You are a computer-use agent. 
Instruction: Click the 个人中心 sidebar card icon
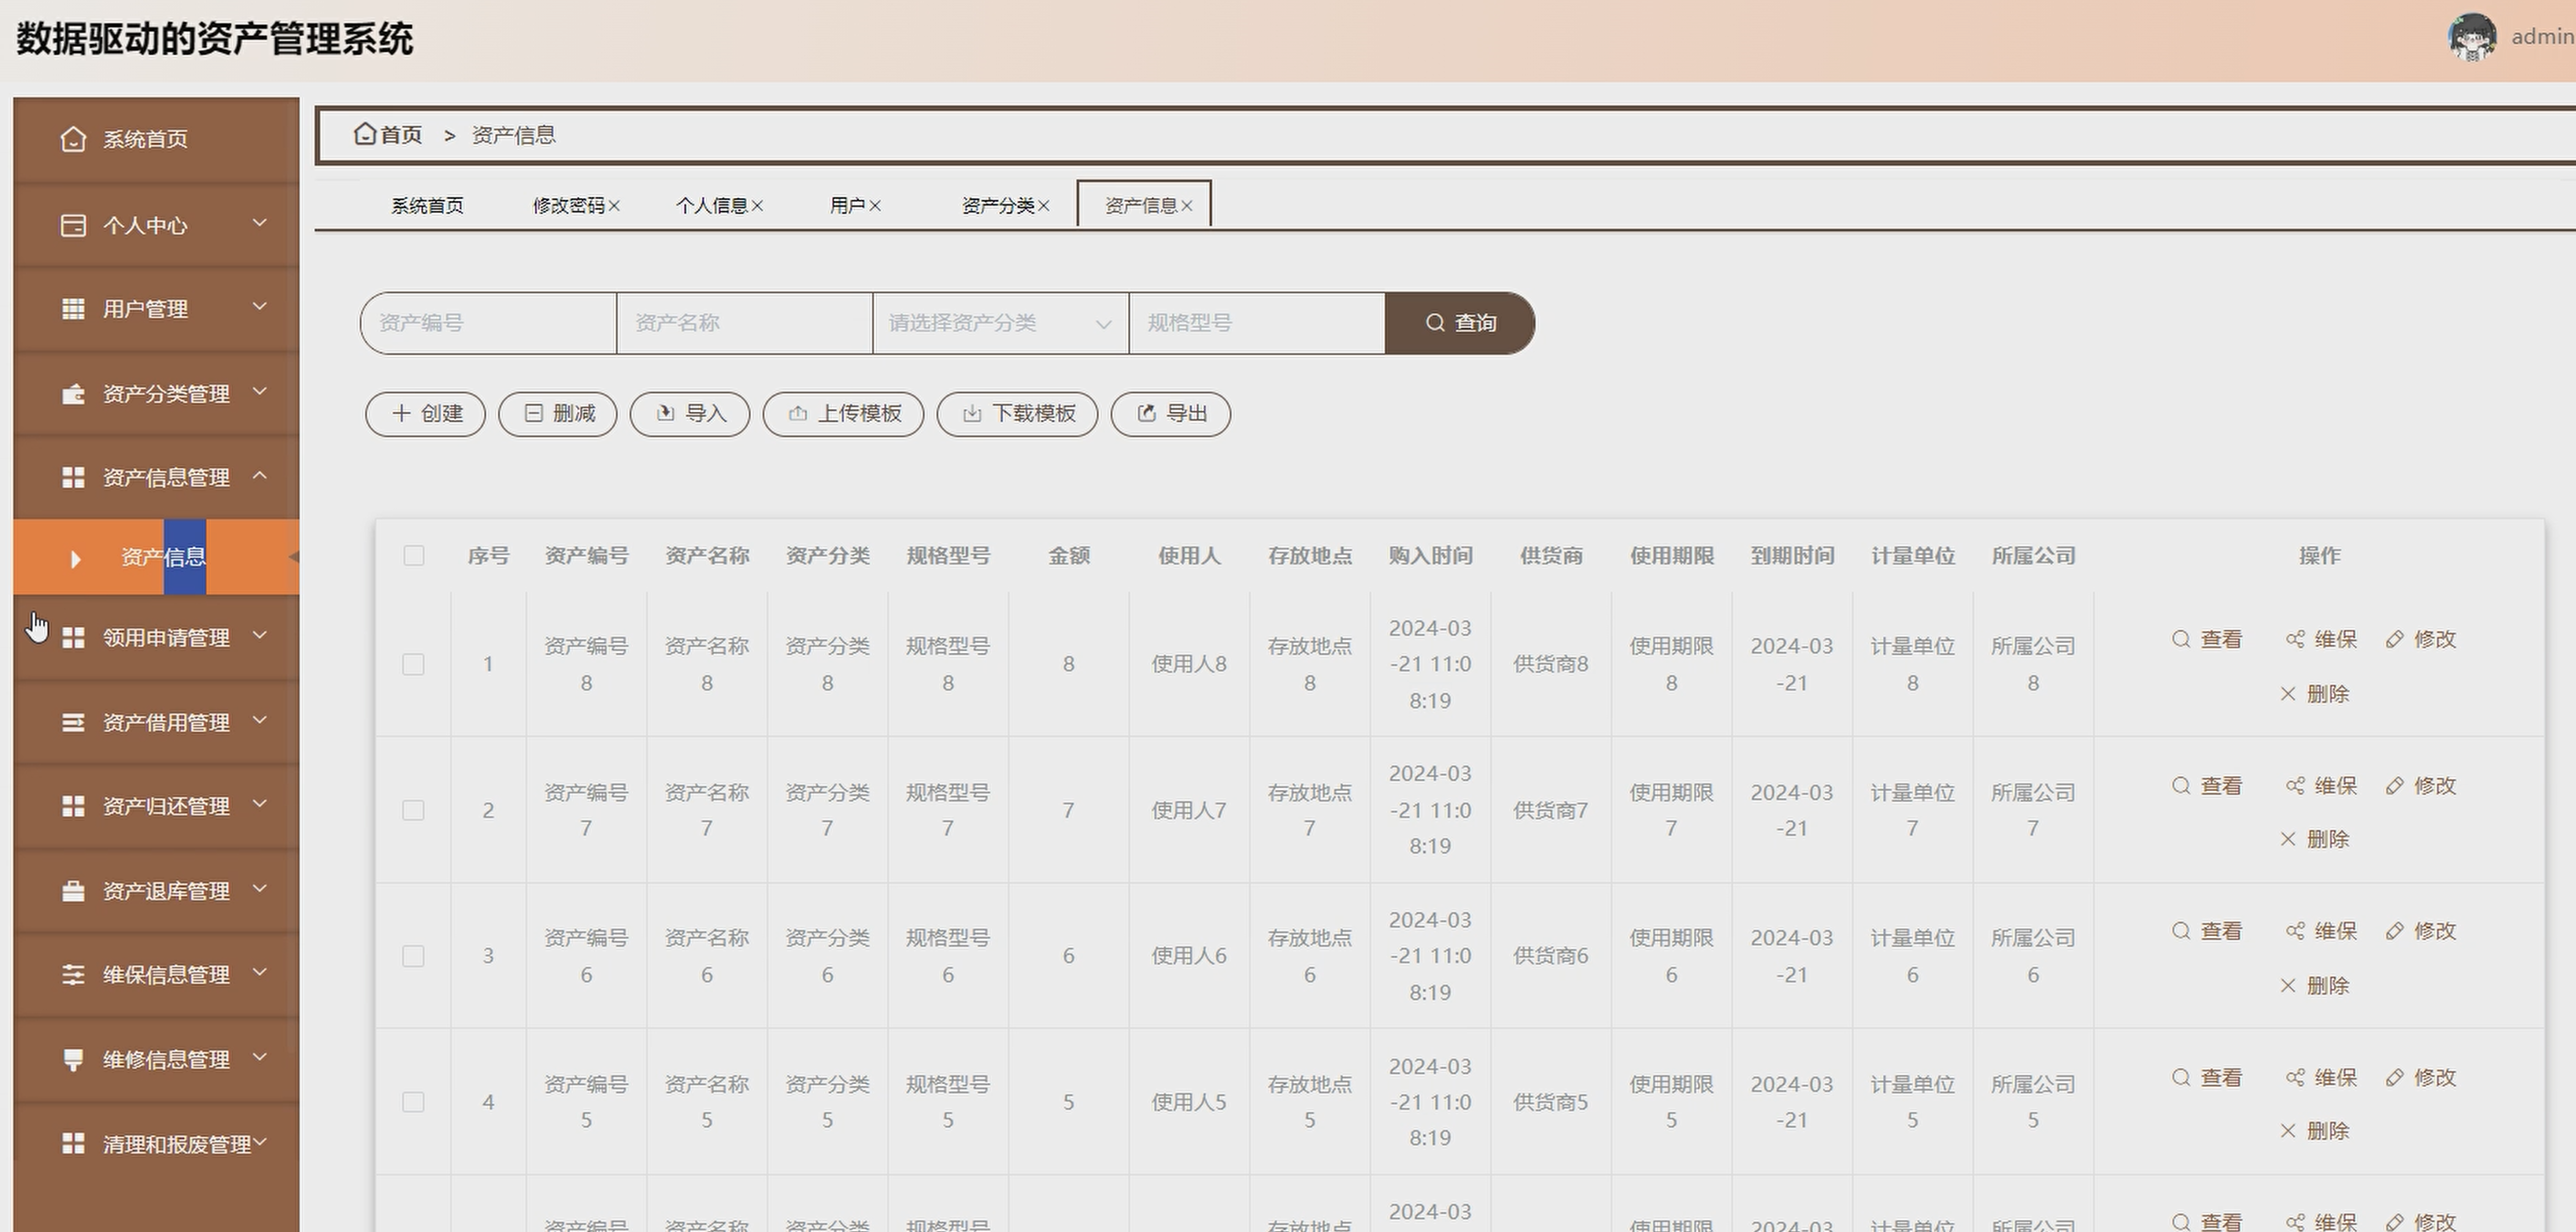pyautogui.click(x=73, y=225)
